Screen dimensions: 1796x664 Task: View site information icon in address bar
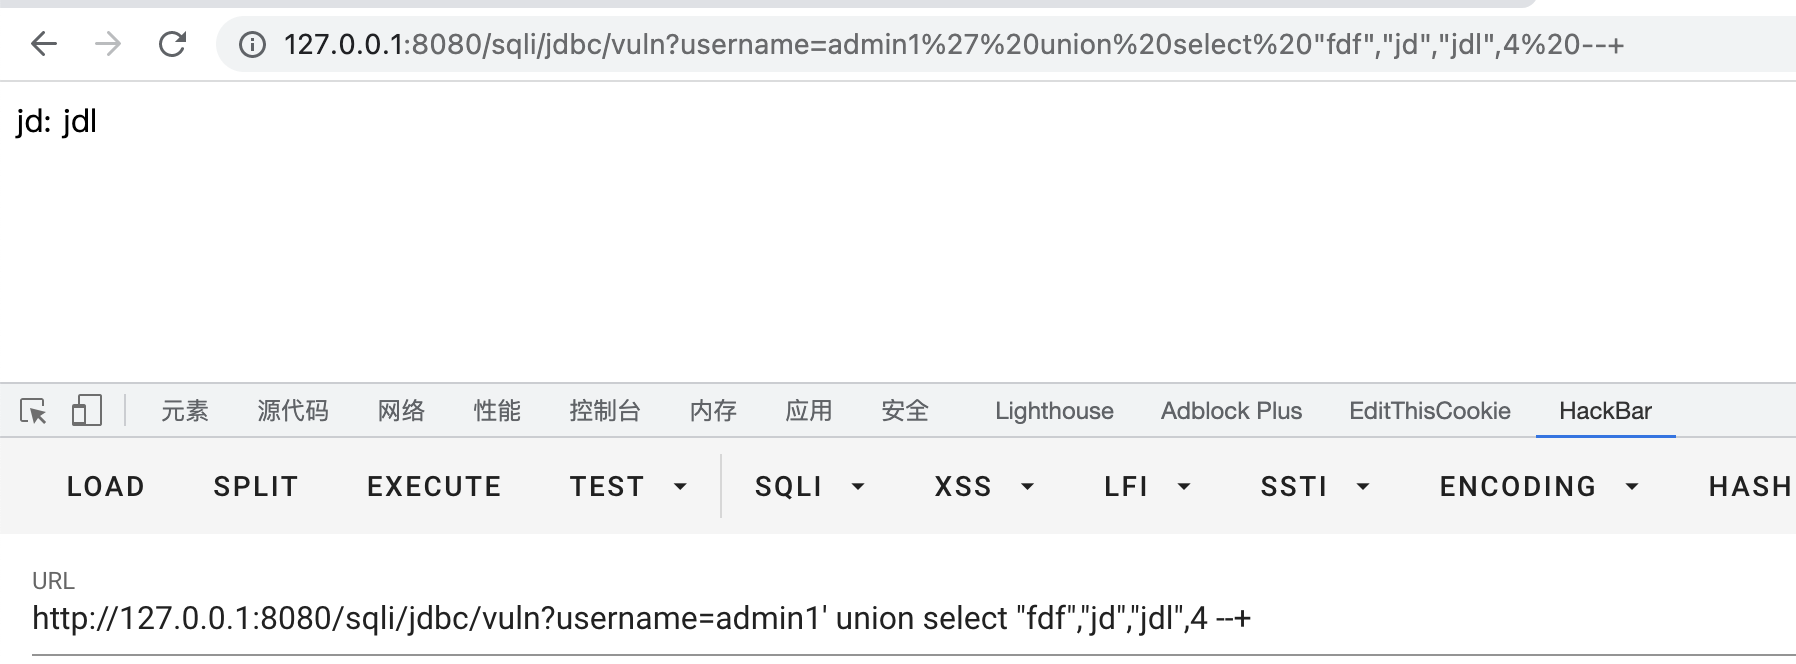[x=252, y=45]
